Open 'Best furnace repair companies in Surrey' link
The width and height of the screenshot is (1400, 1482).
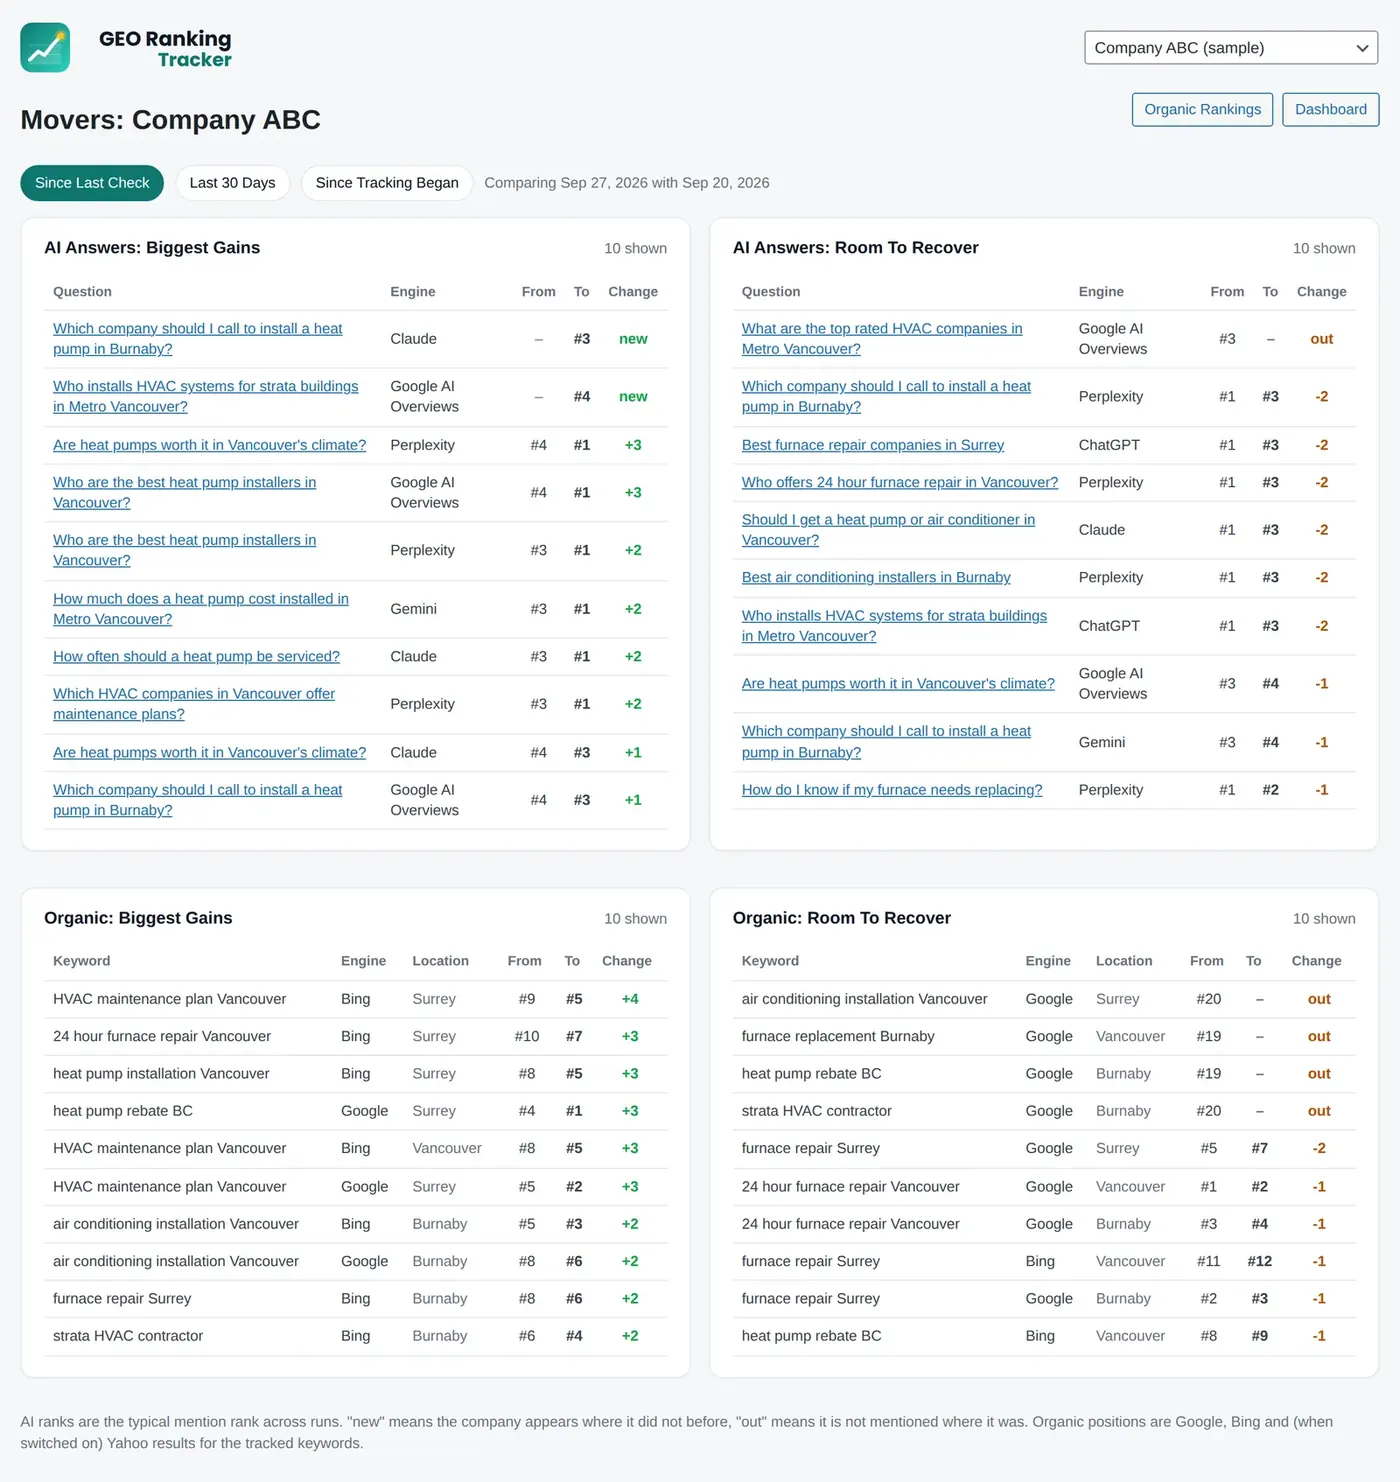[872, 445]
